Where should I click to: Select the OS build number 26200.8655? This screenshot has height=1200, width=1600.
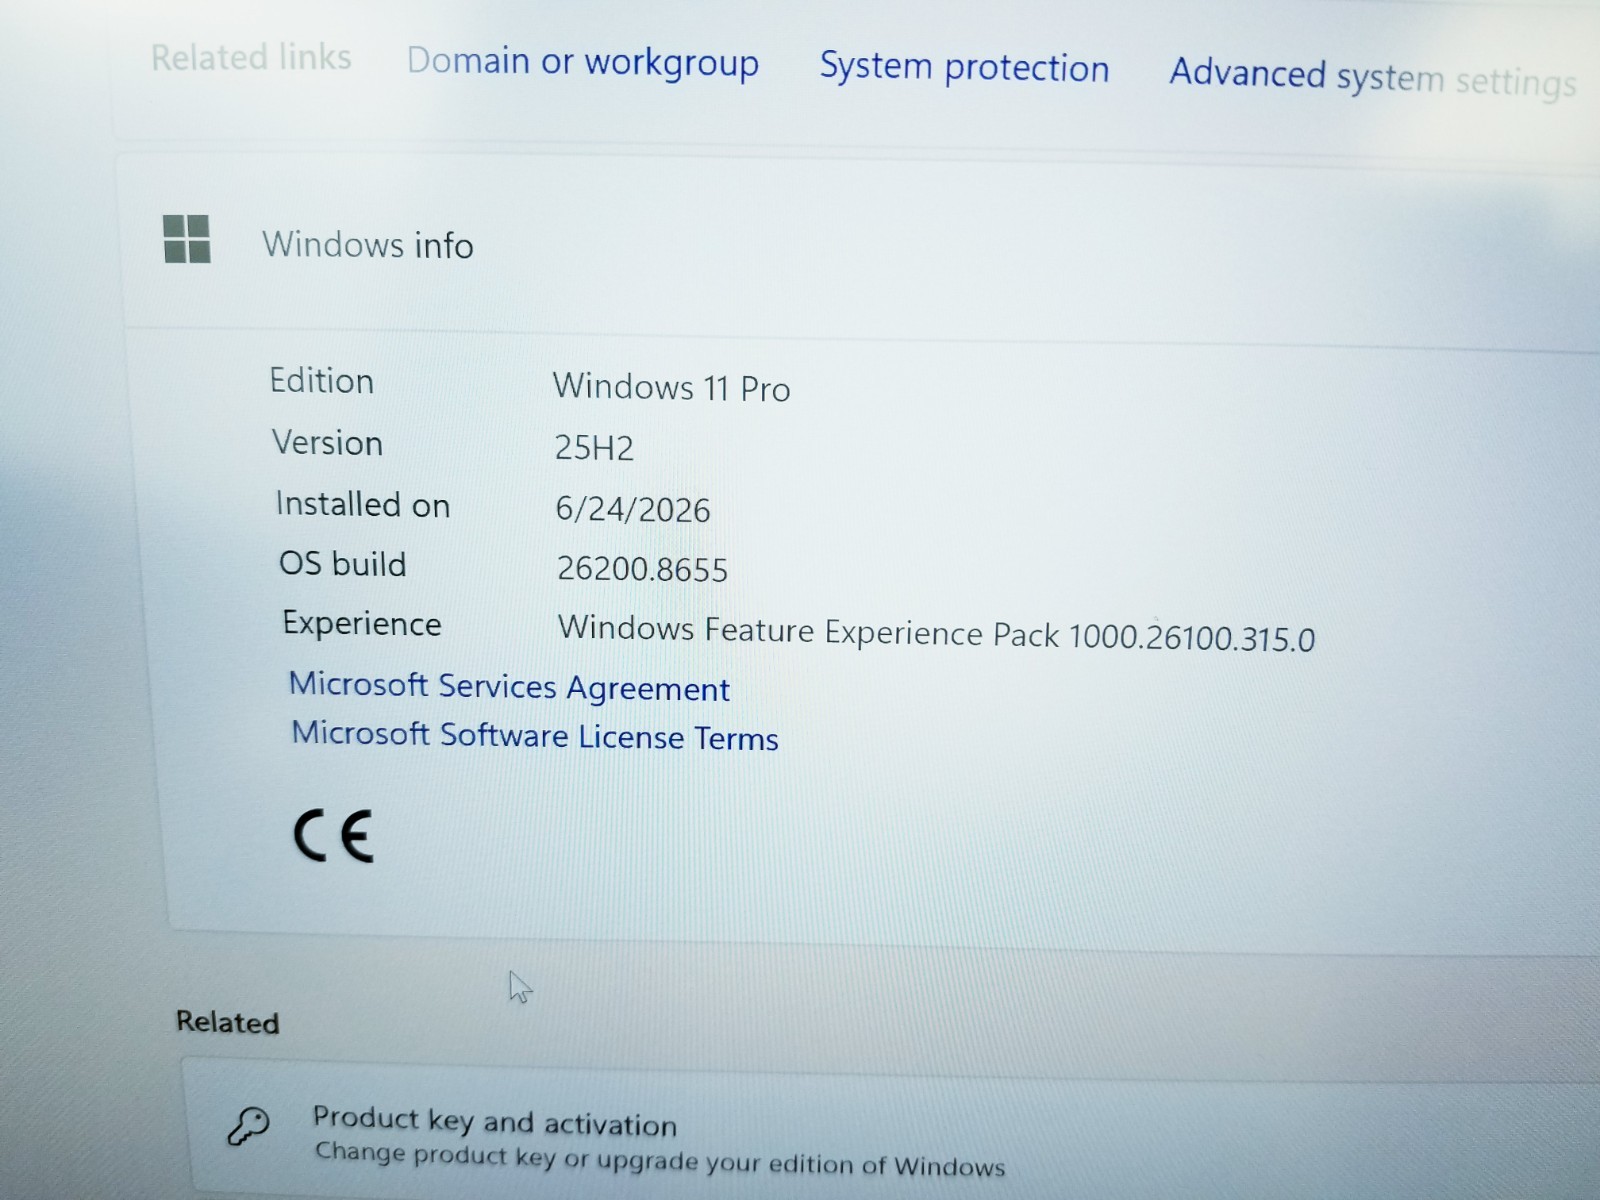point(642,569)
